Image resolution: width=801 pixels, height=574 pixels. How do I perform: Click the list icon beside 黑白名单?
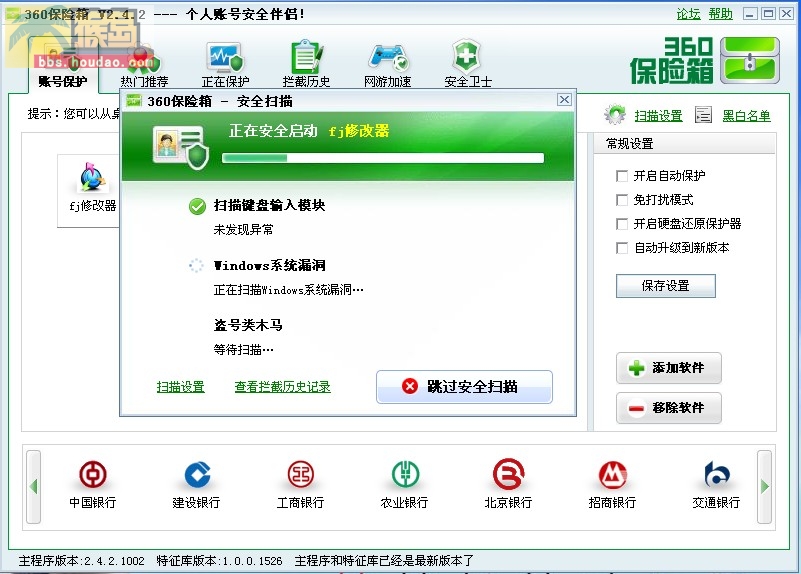(x=703, y=115)
